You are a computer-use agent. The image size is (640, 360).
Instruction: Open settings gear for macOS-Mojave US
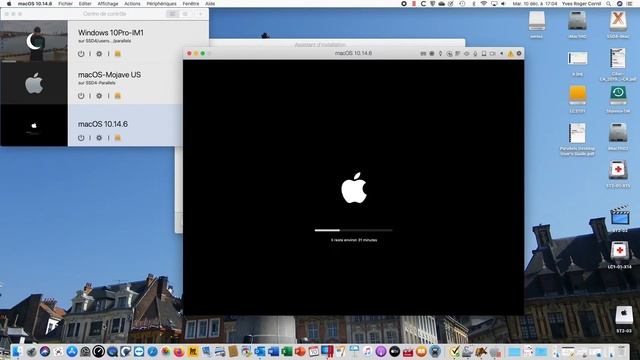pos(99,96)
